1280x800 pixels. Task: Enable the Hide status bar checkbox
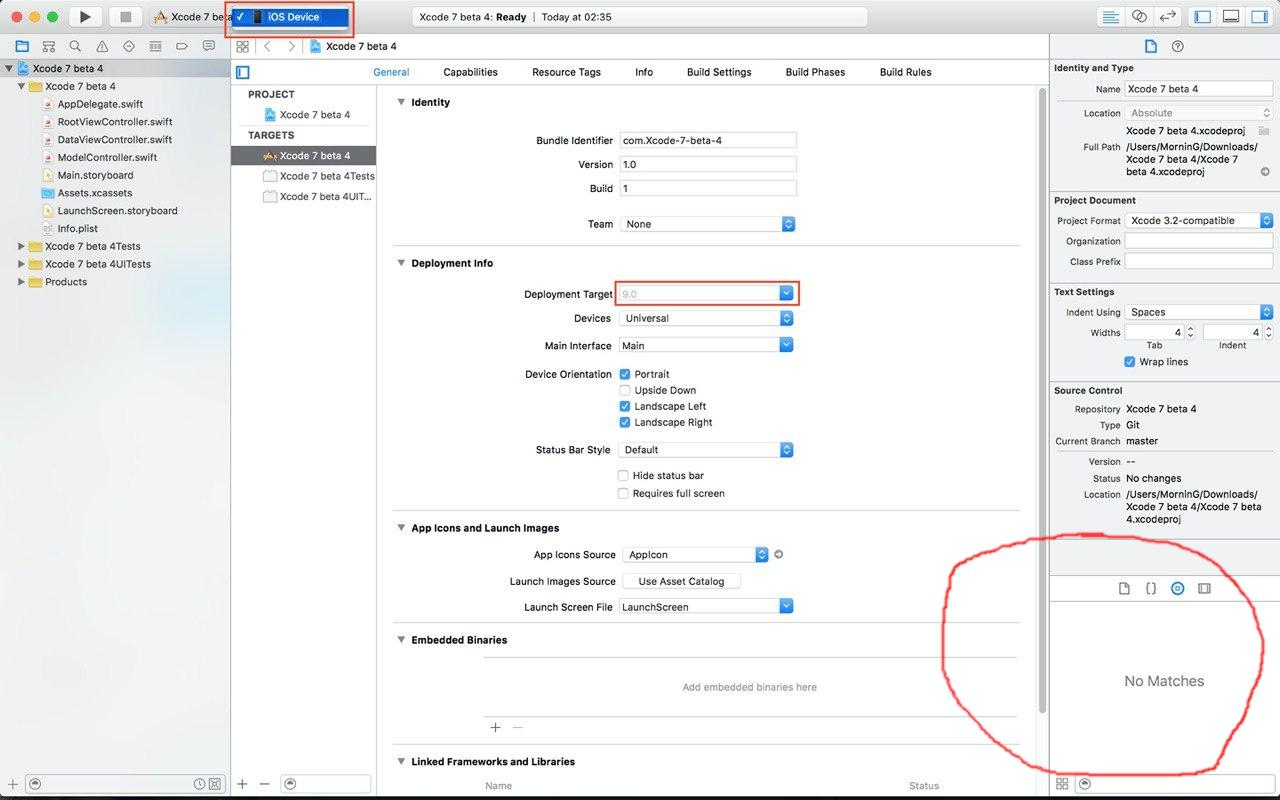click(624, 476)
